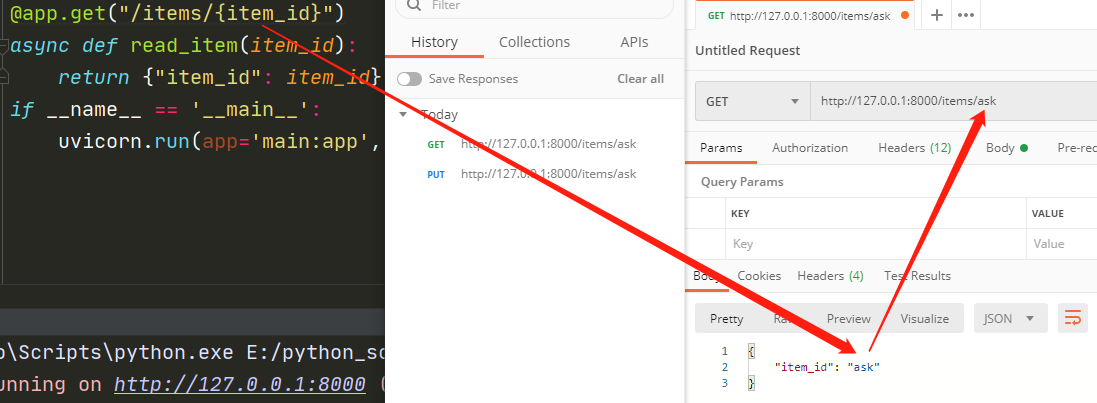
Task: Click the search magnifier icon beside Filter
Action: click(x=412, y=5)
